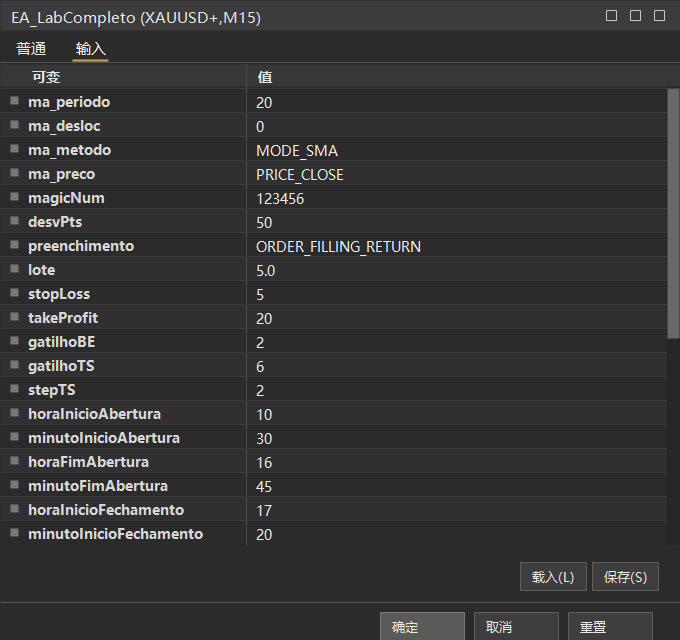Edit the stepTS value 2
Screen dimensions: 680x640
(x=457, y=390)
